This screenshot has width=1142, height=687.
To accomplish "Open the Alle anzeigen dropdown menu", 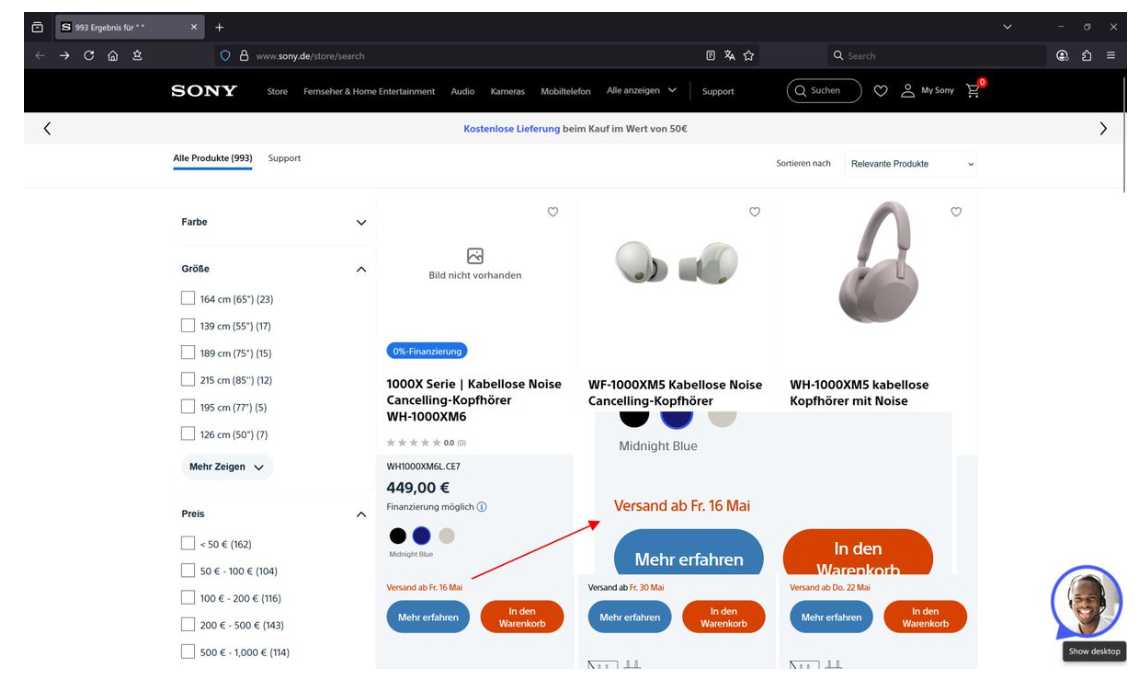I will 642,90.
